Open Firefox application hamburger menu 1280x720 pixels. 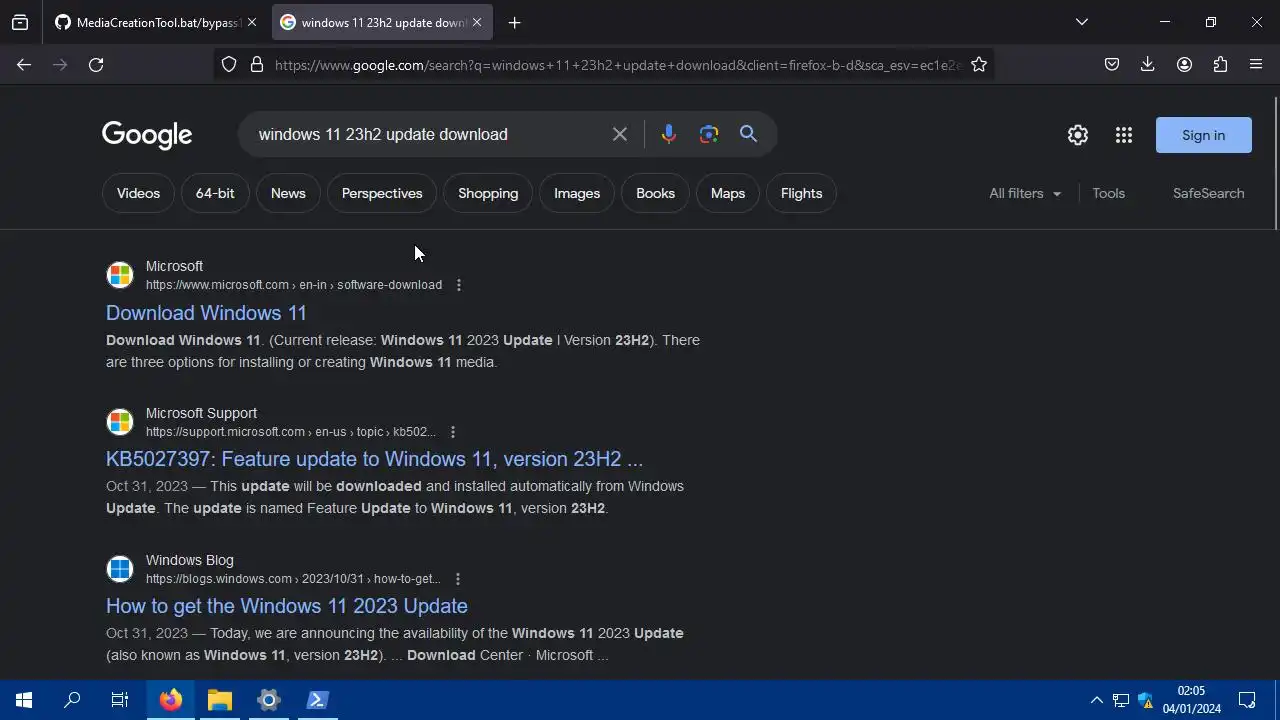[x=1257, y=64]
